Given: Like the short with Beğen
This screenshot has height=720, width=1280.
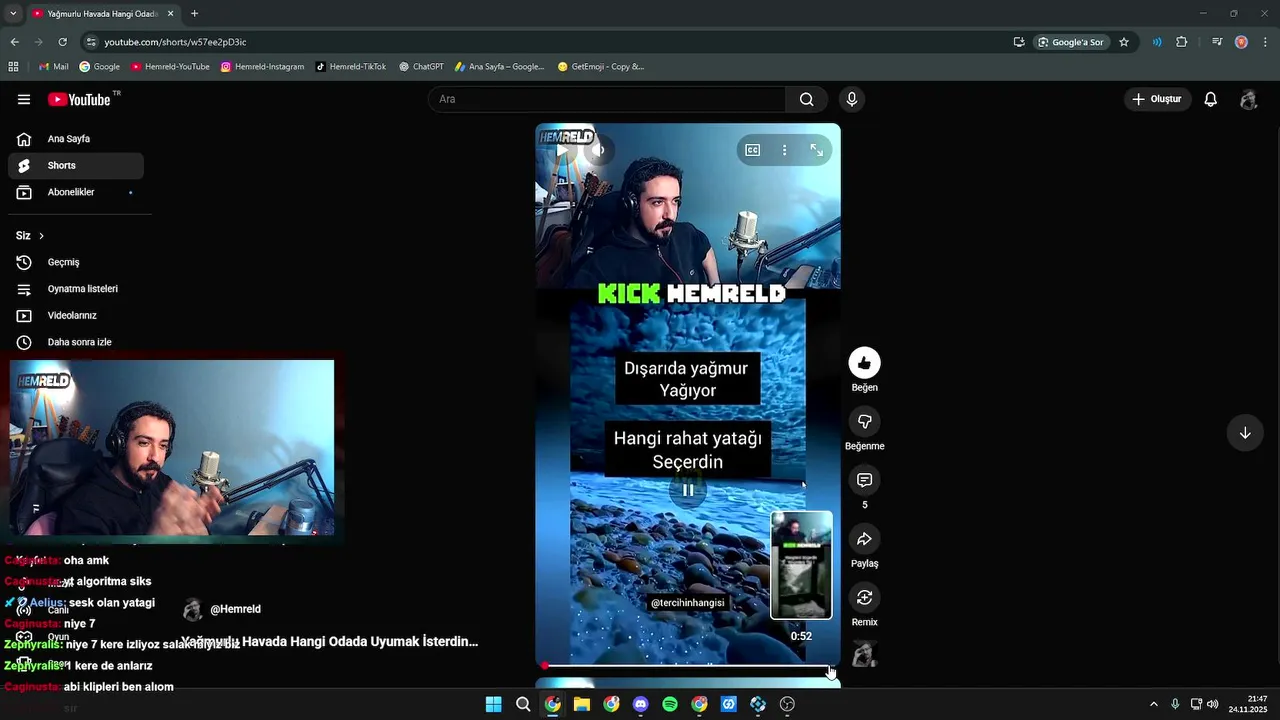Looking at the screenshot, I should coord(864,363).
